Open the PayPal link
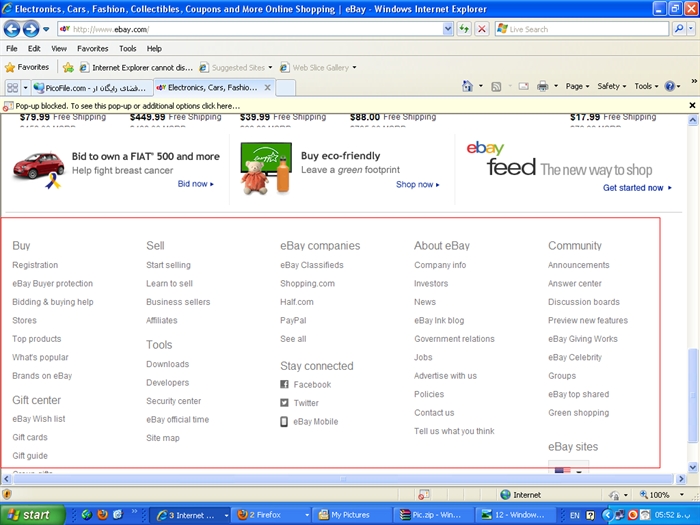 (x=293, y=321)
